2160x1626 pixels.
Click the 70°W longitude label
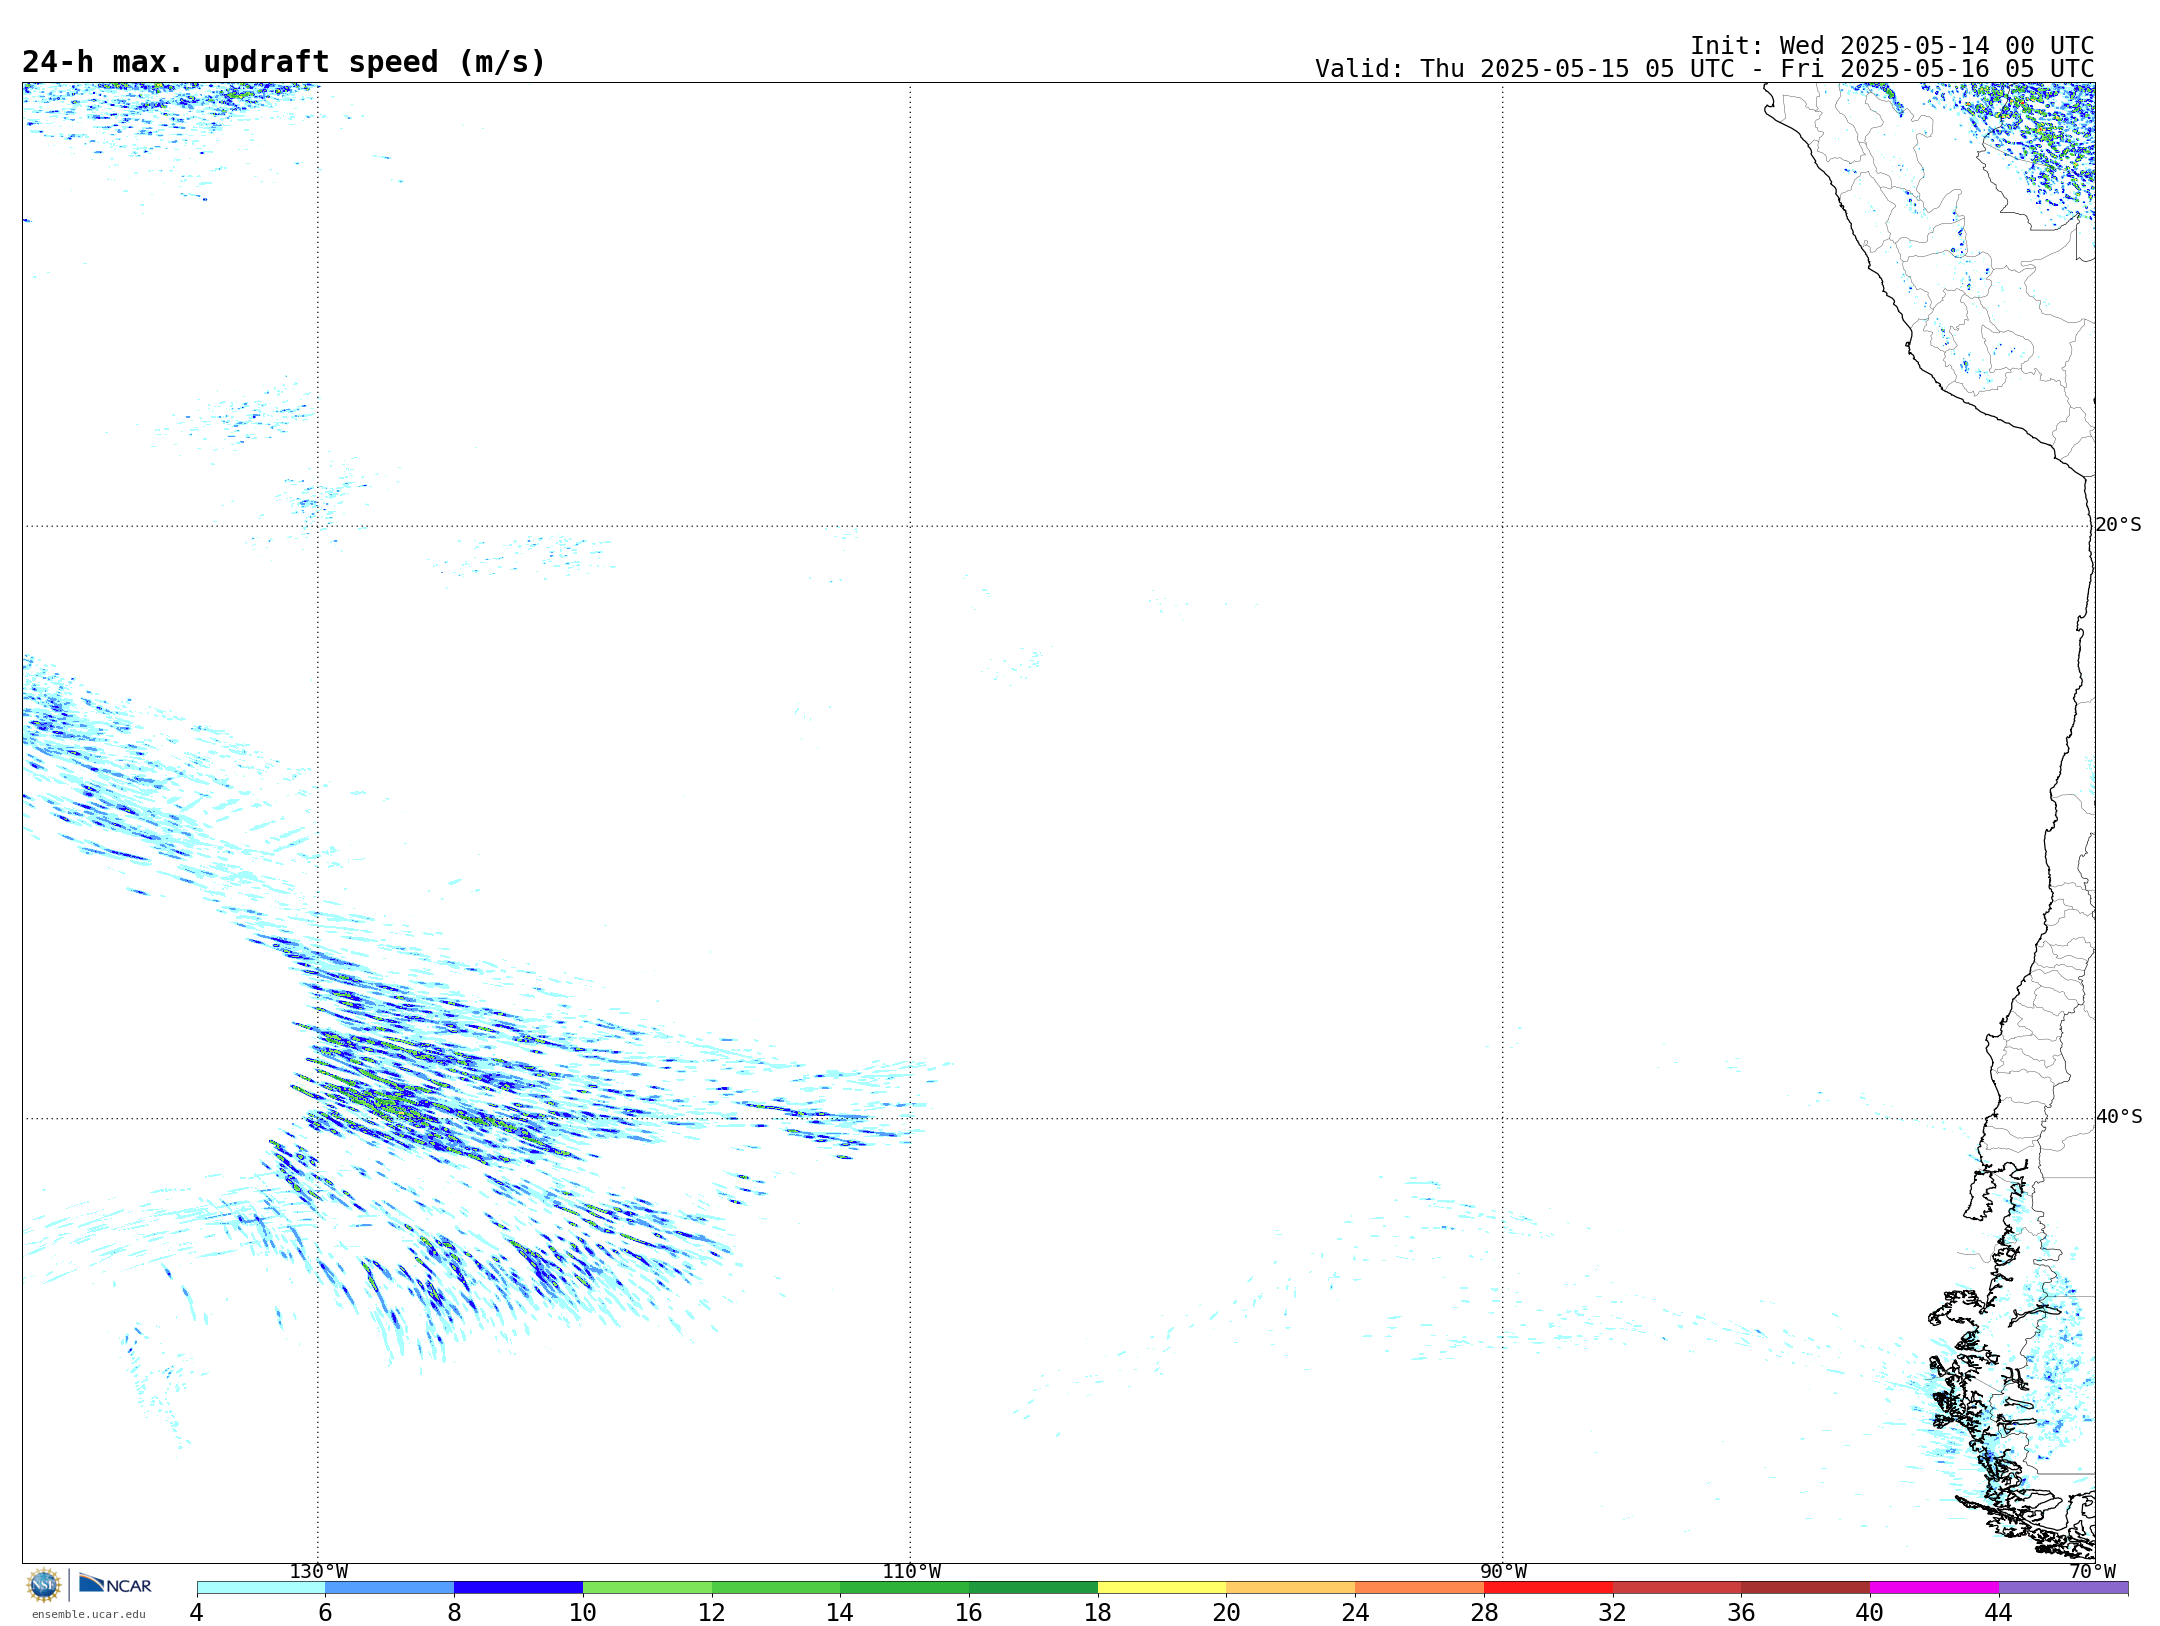(2092, 1571)
